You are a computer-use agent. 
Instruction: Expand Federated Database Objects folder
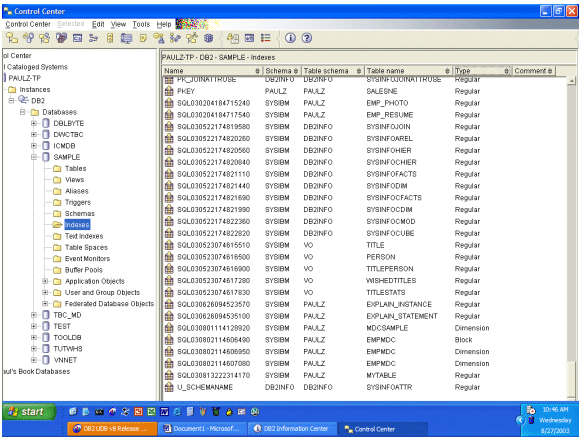point(45,304)
